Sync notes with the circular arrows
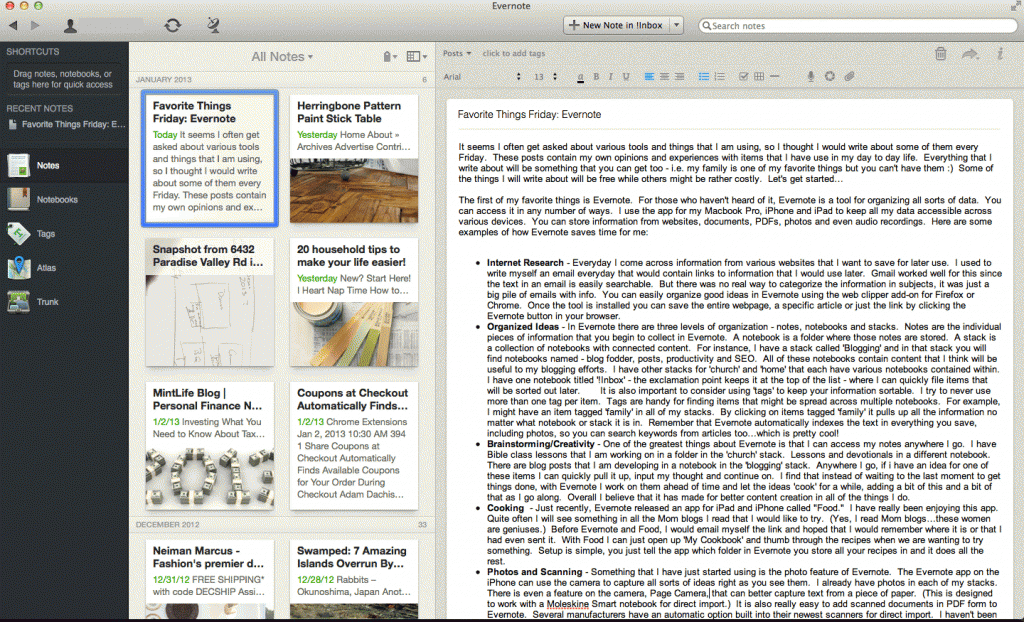This screenshot has width=1024, height=622. (x=172, y=25)
